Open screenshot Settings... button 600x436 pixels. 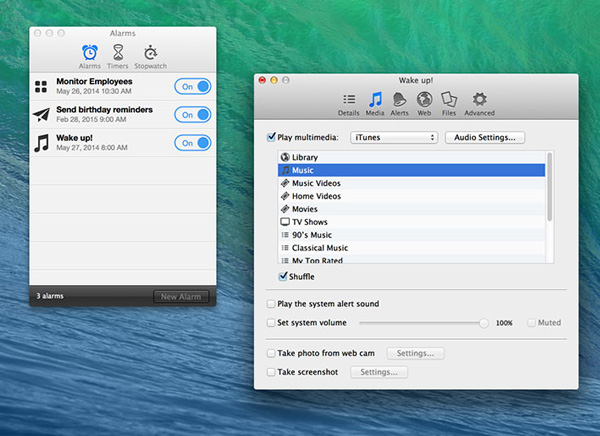379,372
